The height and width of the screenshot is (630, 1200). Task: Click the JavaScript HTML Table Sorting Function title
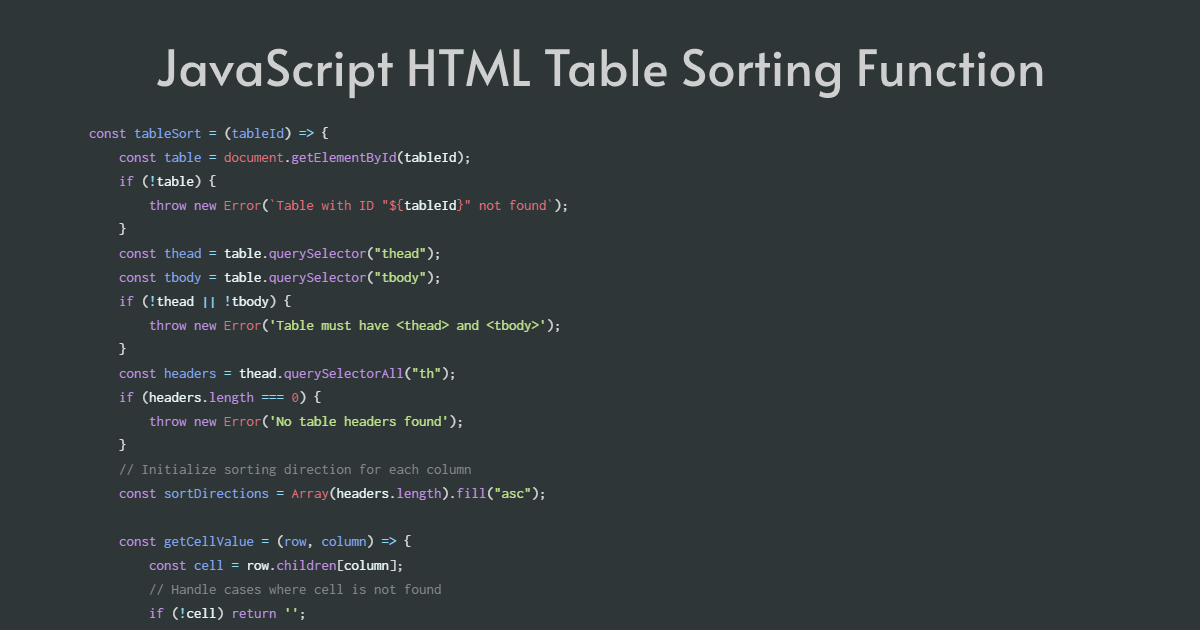tap(600, 70)
